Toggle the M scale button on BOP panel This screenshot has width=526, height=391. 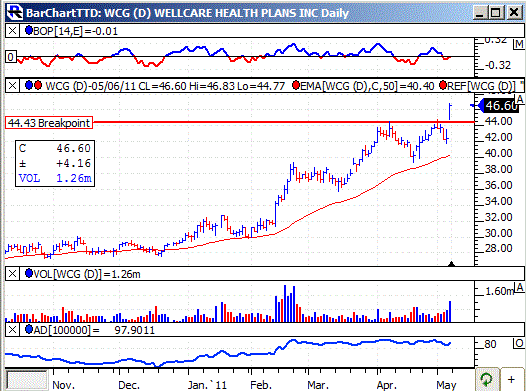point(520,44)
